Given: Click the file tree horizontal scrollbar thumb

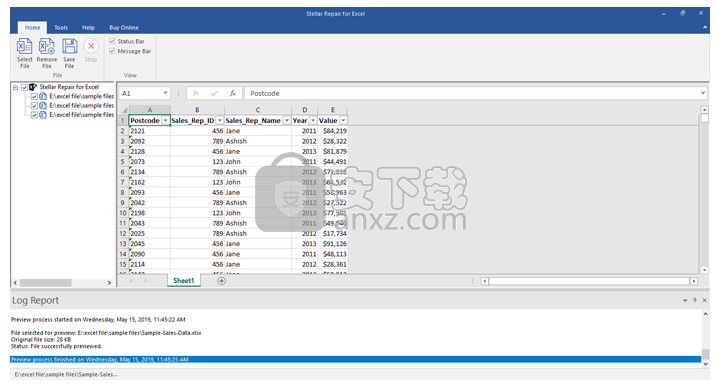Looking at the screenshot, I should (45, 282).
